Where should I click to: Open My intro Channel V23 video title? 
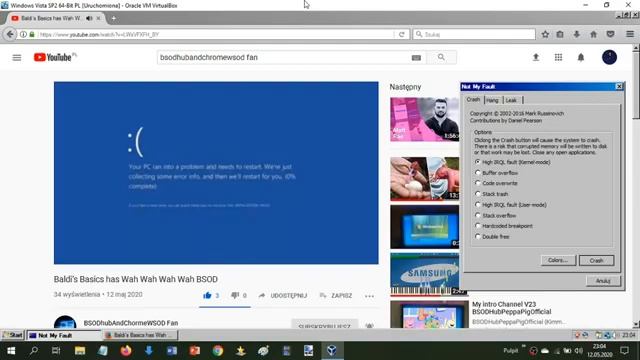coord(511,308)
